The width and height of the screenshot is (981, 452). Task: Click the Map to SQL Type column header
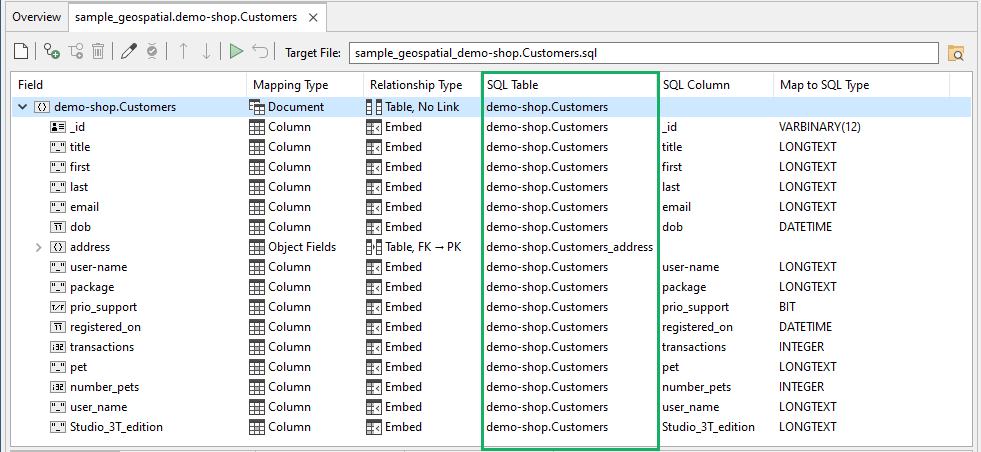pos(824,85)
